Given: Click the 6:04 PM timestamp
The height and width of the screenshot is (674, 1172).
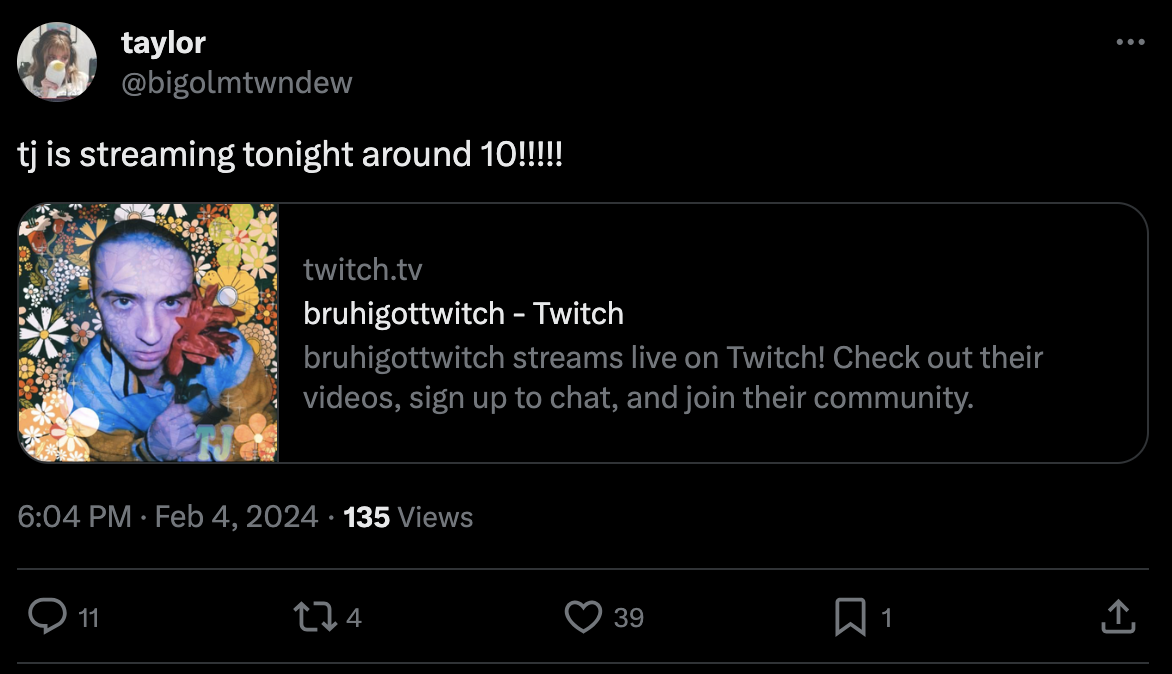Looking at the screenshot, I should pyautogui.click(x=75, y=517).
